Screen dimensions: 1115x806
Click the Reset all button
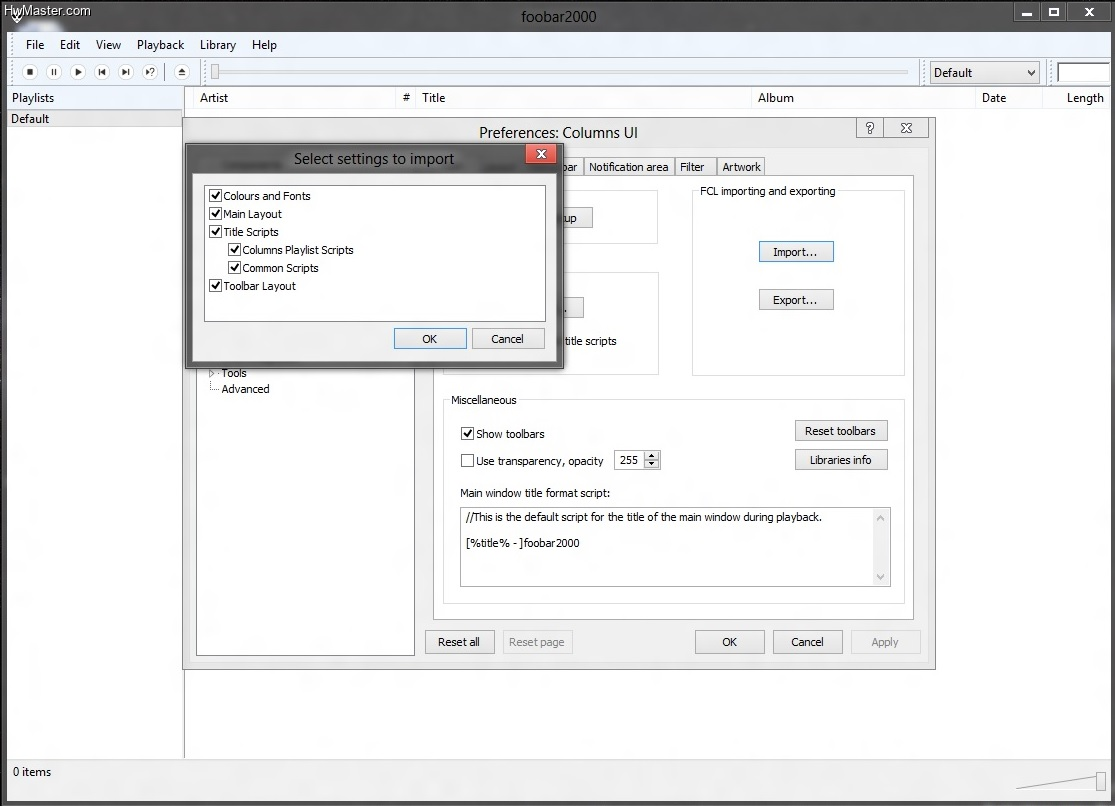pyautogui.click(x=459, y=642)
